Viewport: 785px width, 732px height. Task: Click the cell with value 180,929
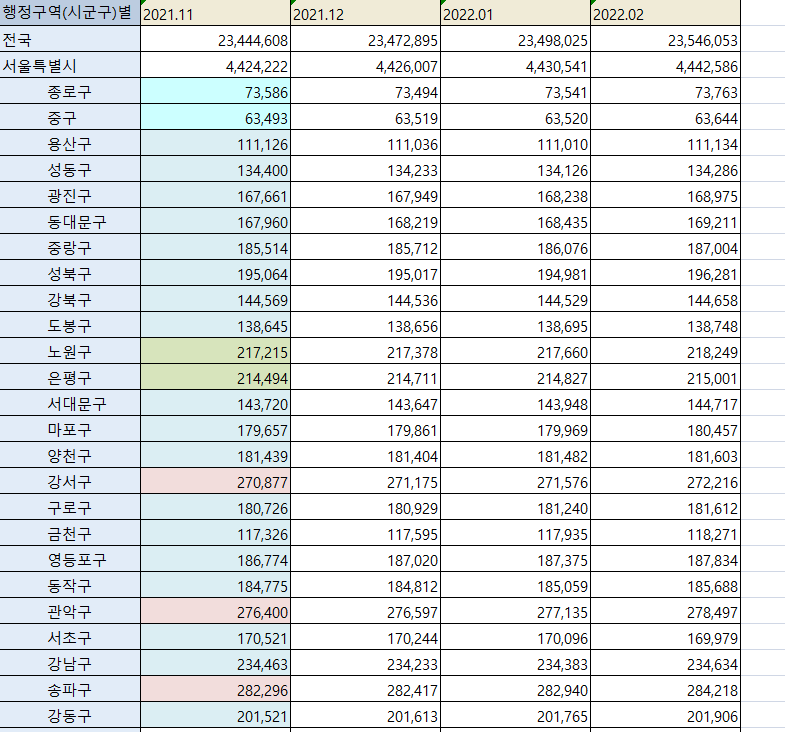365,507
